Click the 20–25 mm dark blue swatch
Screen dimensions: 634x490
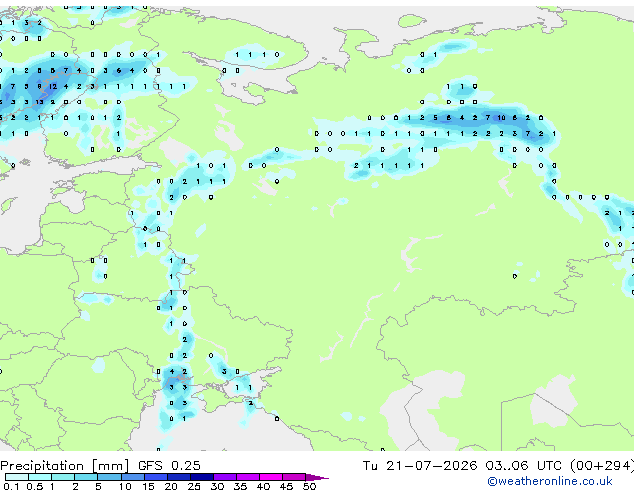click(x=178, y=477)
